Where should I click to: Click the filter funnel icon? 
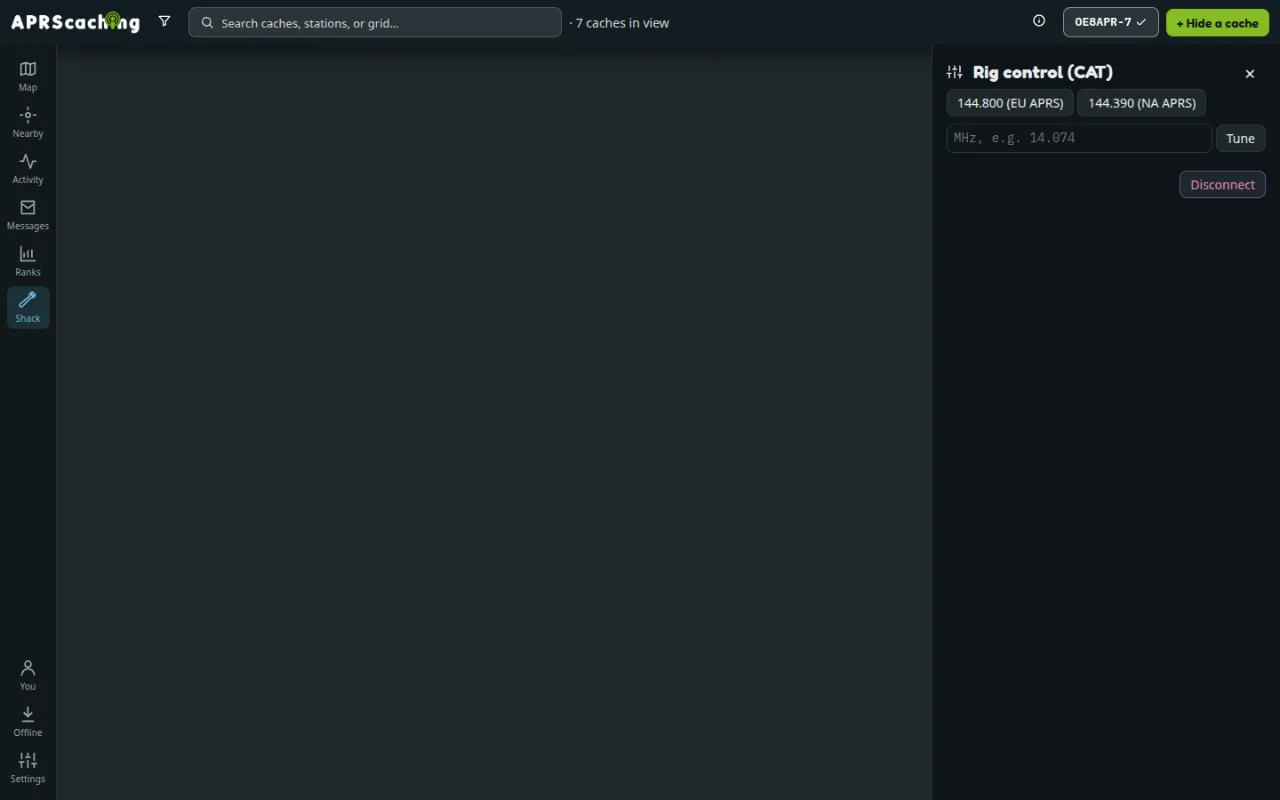click(x=165, y=21)
